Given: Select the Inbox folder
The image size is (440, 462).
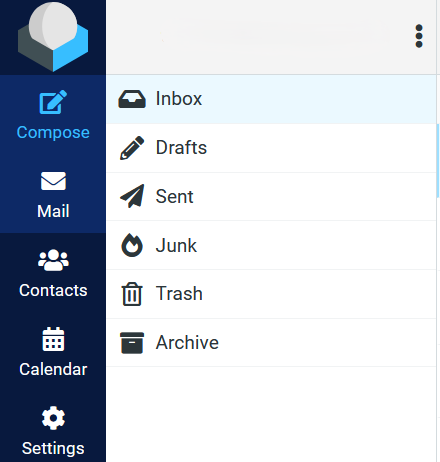Looking at the screenshot, I should [271, 99].
